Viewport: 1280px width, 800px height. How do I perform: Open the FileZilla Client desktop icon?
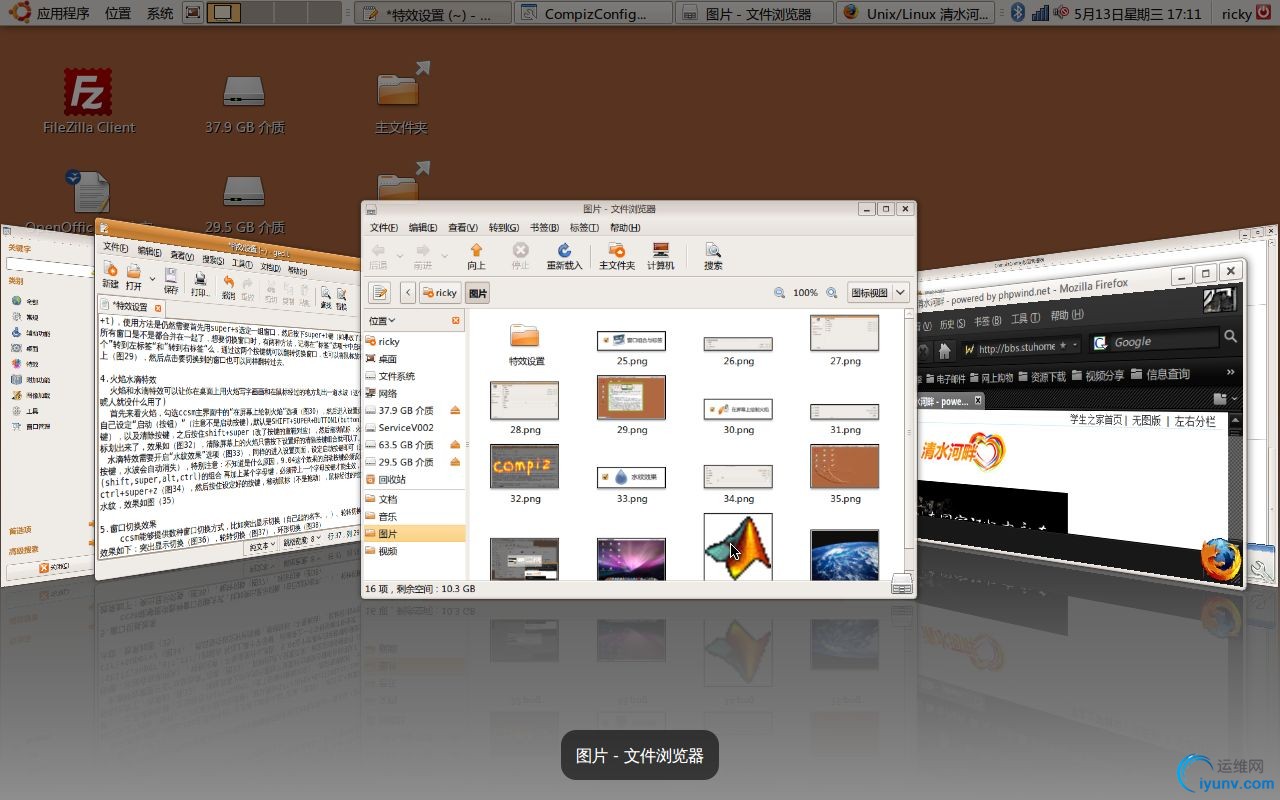[x=88, y=100]
